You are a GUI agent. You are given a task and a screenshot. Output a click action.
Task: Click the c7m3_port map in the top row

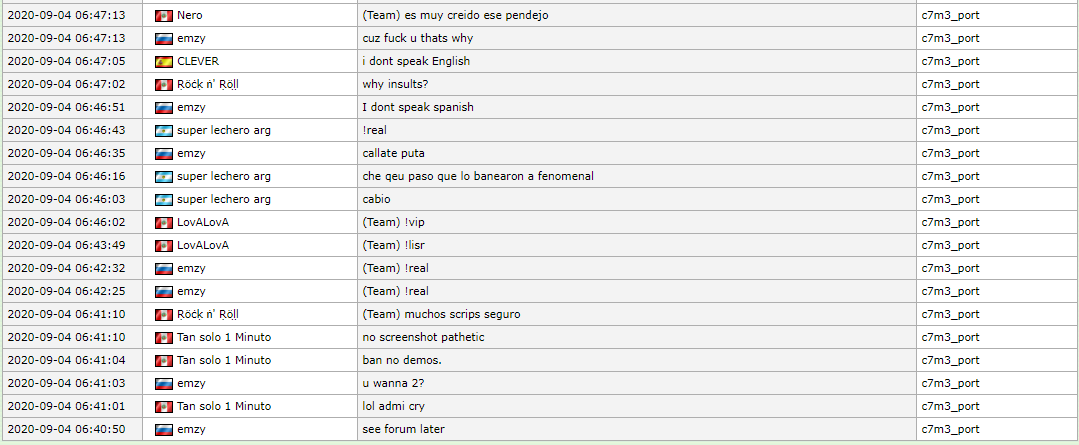click(x=950, y=16)
